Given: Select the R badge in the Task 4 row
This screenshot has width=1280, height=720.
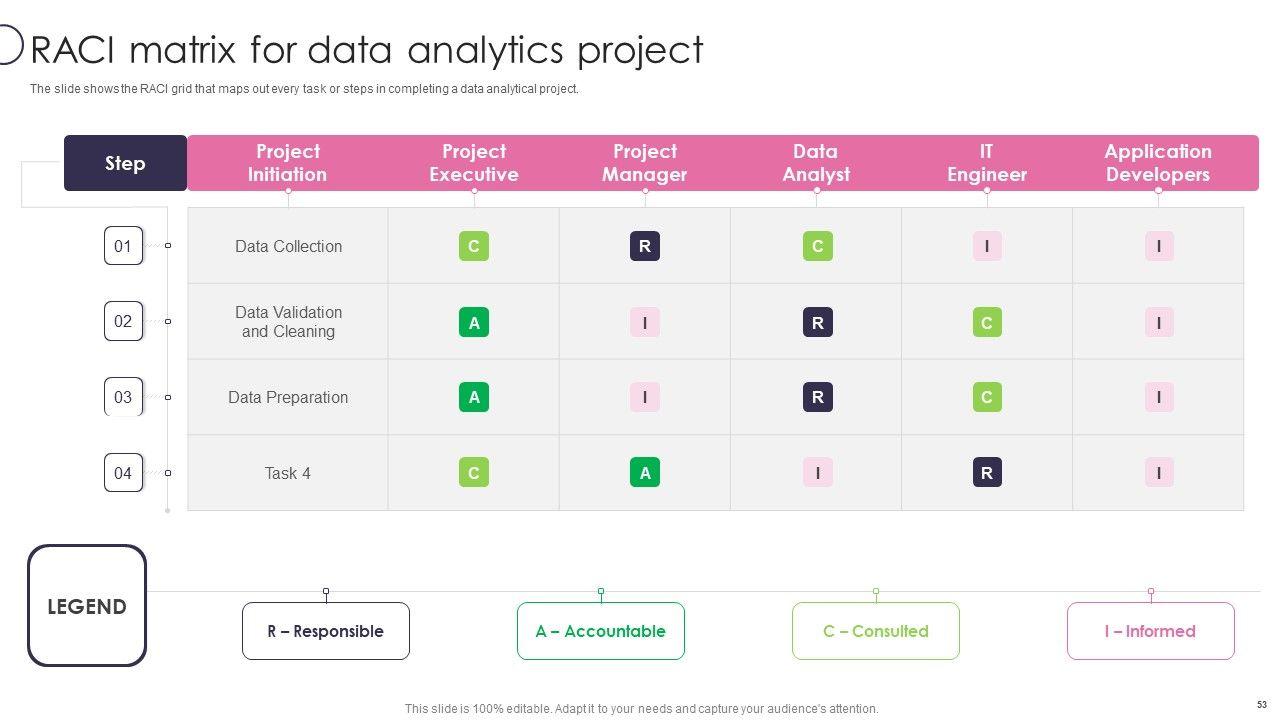Looking at the screenshot, I should click(987, 473).
